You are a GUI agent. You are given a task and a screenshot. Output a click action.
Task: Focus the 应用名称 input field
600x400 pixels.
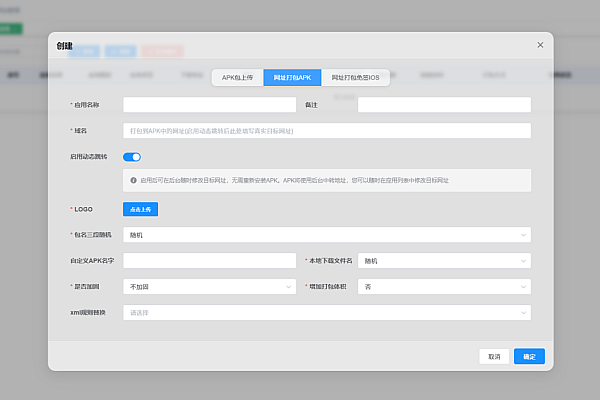pyautogui.click(x=209, y=105)
